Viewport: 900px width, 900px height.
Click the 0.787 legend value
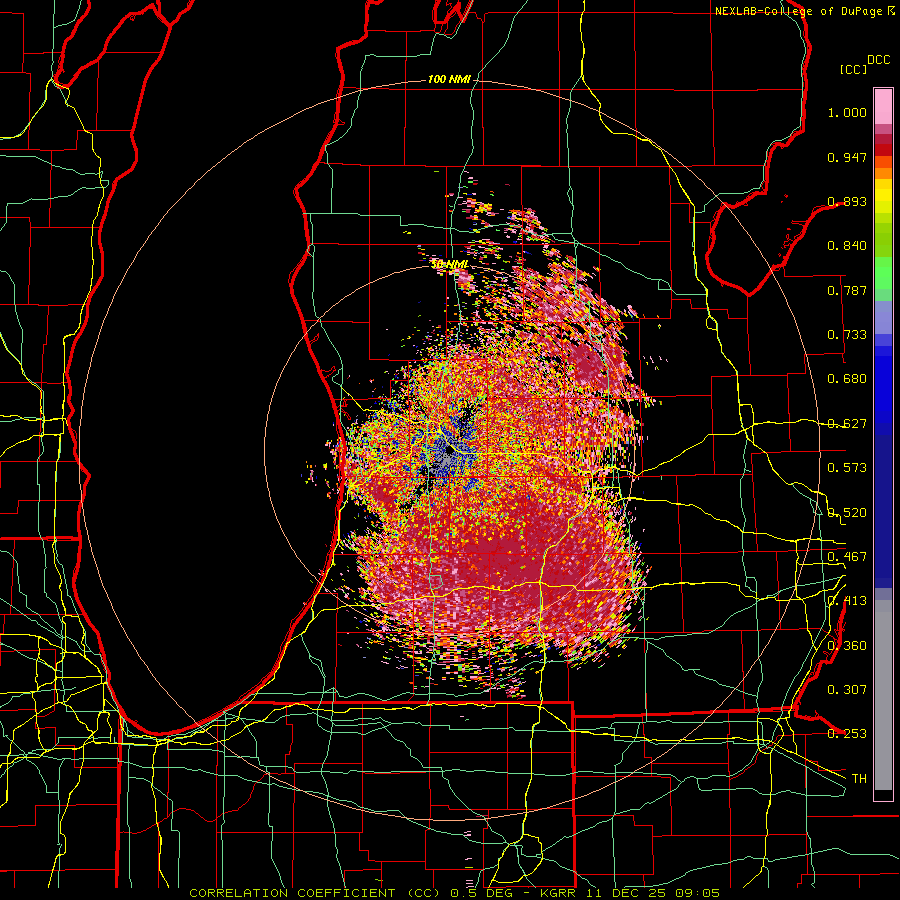(x=847, y=290)
